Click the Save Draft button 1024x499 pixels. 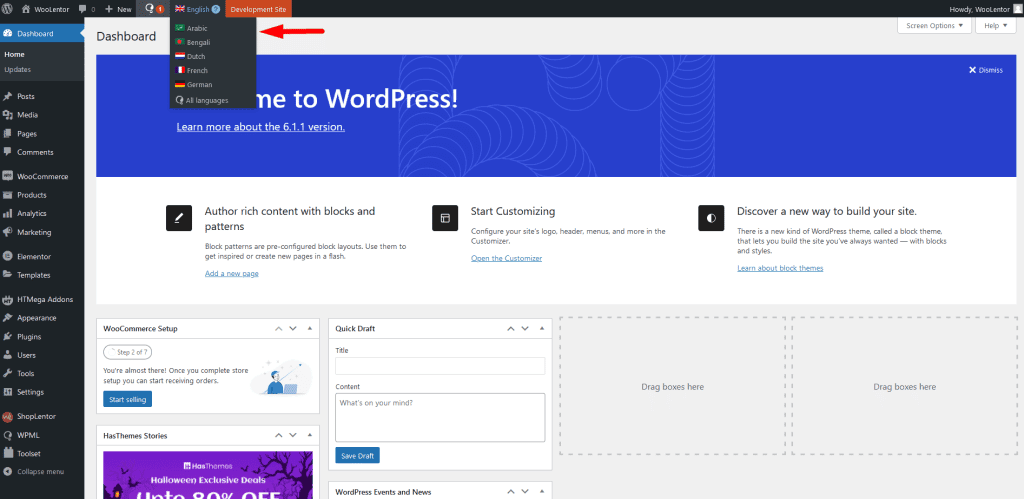pos(357,456)
